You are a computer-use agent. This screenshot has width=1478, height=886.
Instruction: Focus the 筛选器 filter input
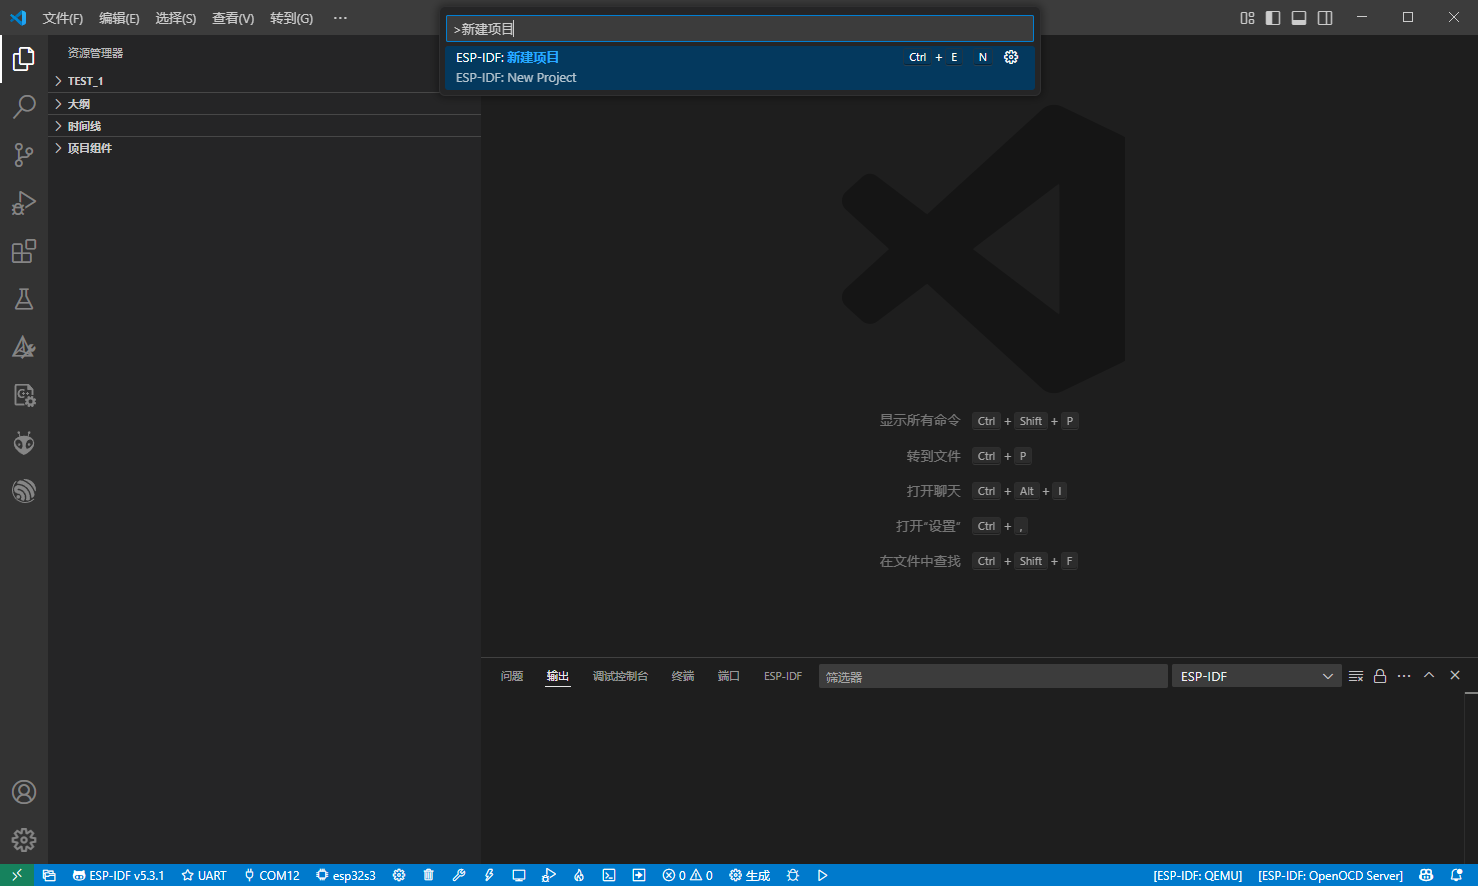coord(993,676)
